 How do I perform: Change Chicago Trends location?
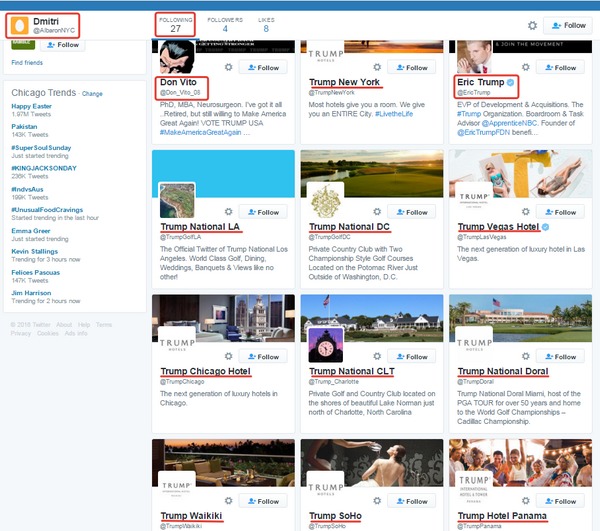click(92, 94)
